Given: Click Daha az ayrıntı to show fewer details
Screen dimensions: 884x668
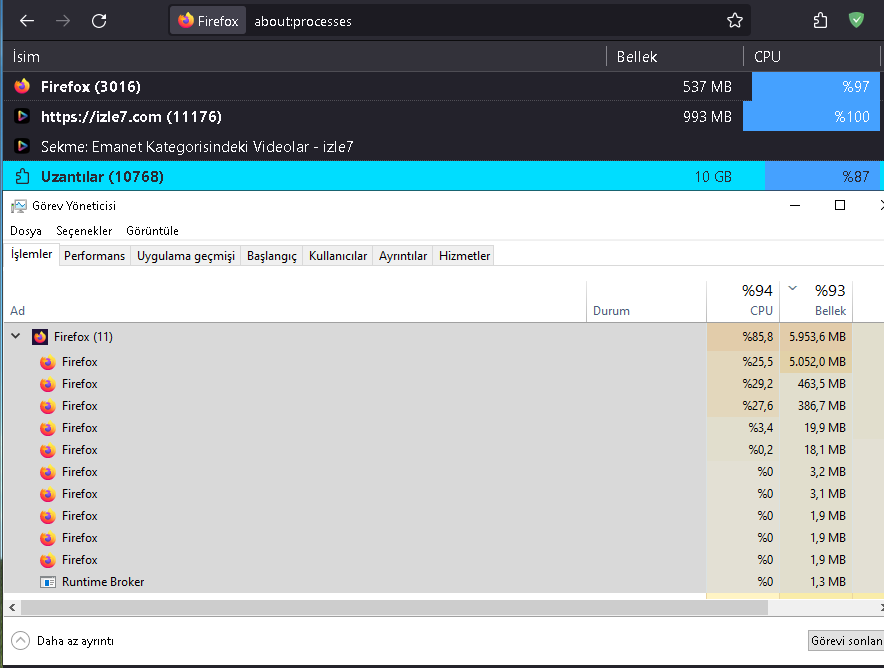Looking at the screenshot, I should pos(77,640).
